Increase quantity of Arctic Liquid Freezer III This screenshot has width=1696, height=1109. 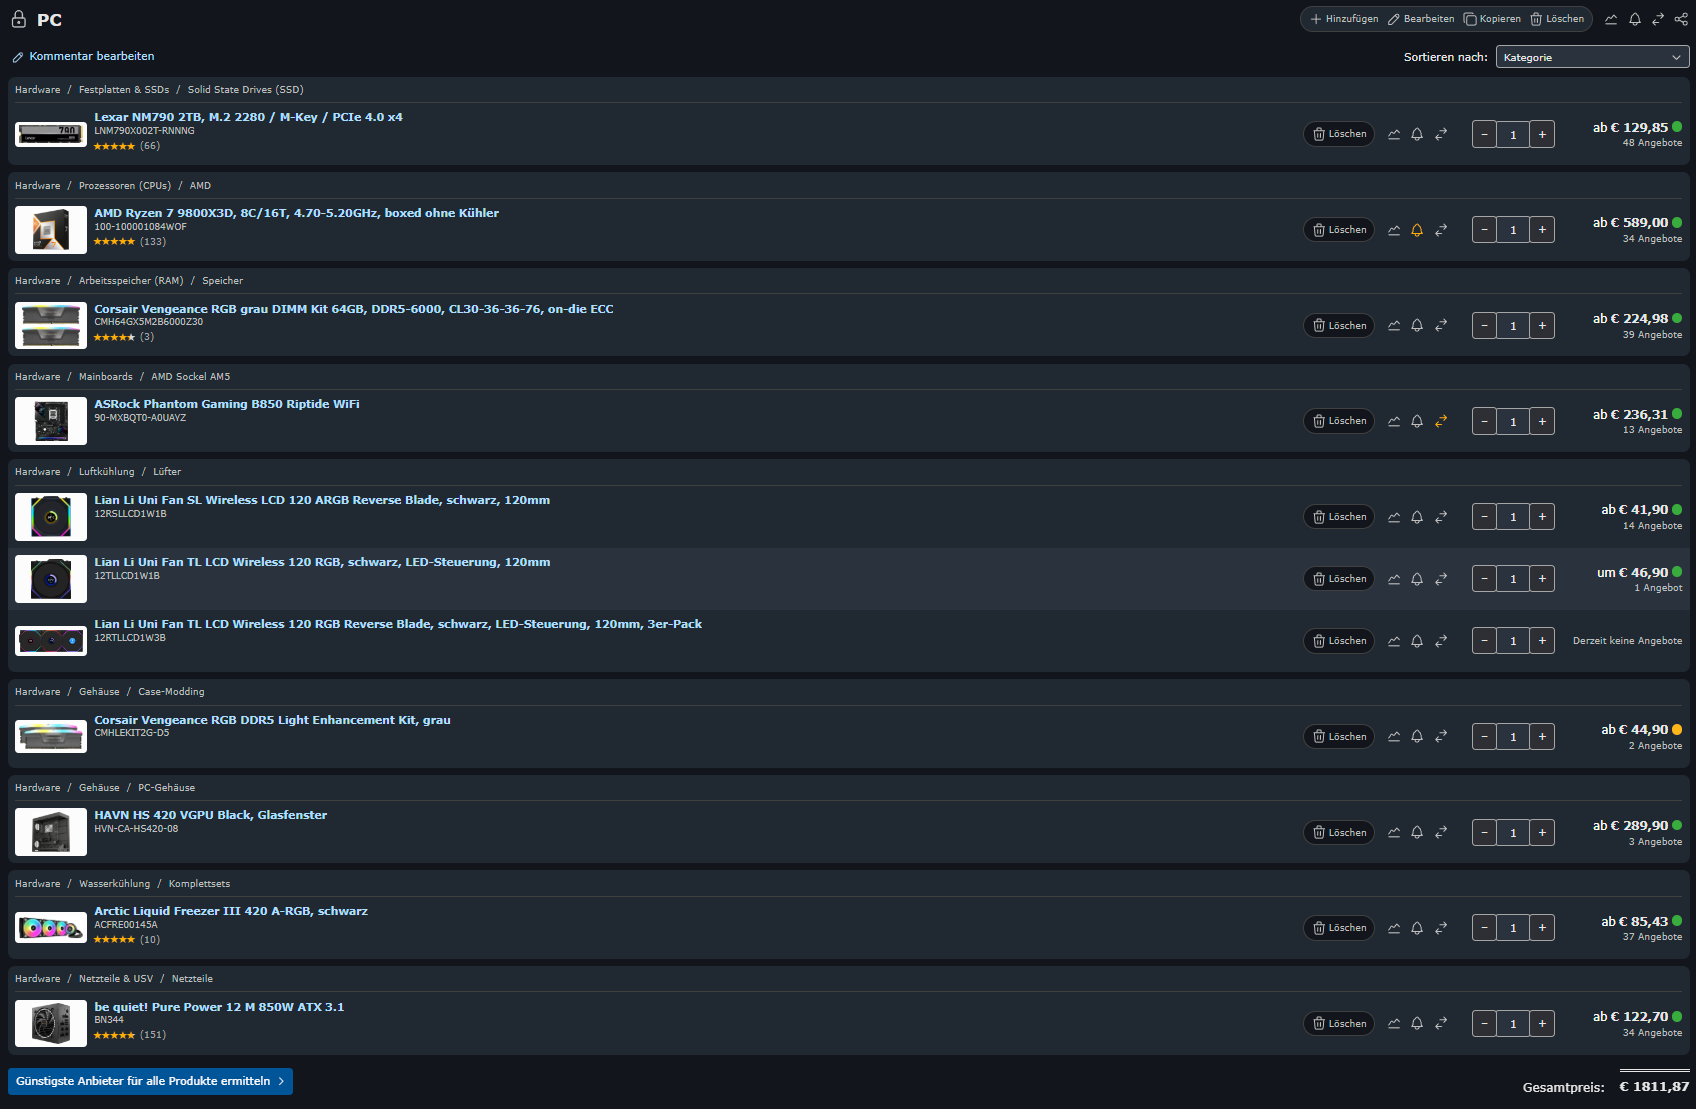click(x=1542, y=928)
